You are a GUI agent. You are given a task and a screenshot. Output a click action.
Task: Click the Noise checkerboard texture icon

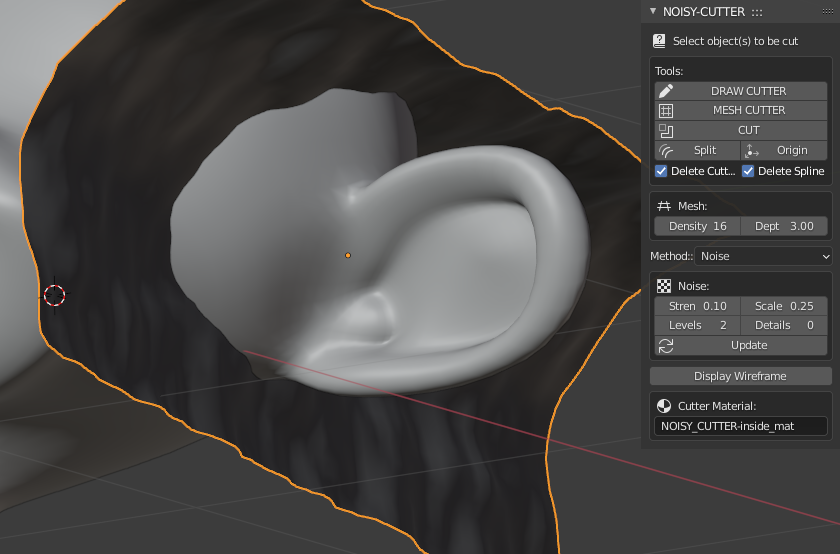pos(664,286)
